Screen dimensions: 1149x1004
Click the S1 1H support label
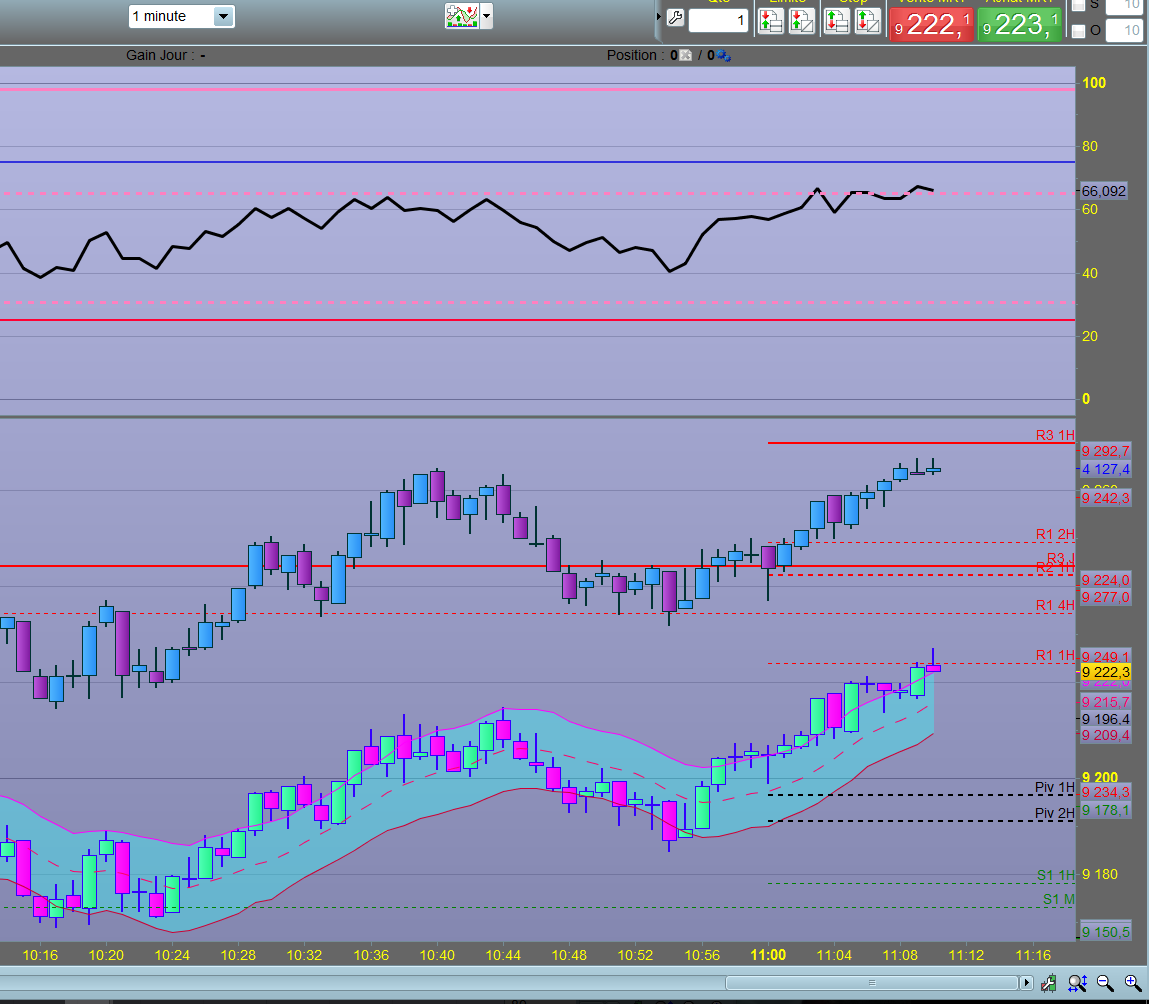click(x=1056, y=875)
